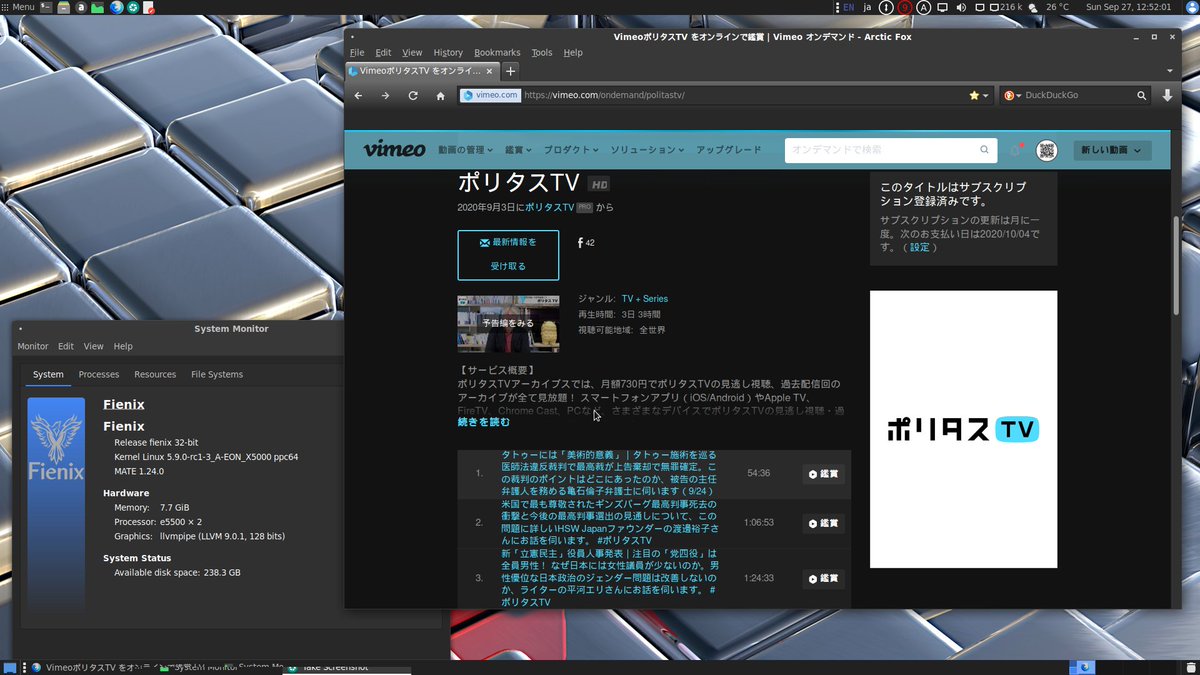Click 鑑賞 button for episode 1 (54:36)
The width and height of the screenshot is (1200, 675).
point(824,474)
